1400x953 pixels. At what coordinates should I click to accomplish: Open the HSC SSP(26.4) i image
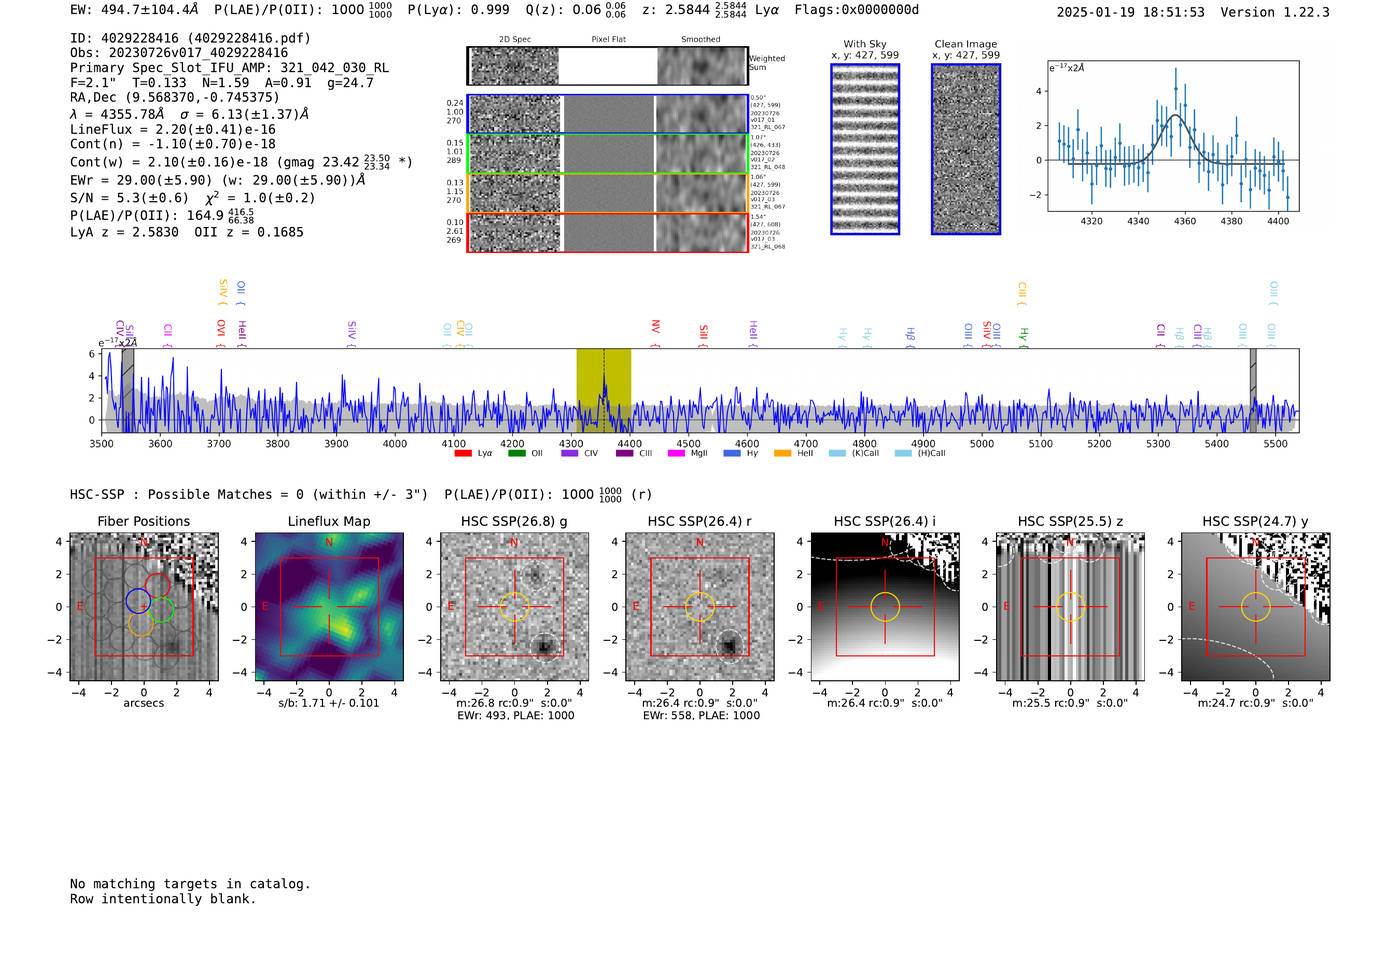pos(885,607)
